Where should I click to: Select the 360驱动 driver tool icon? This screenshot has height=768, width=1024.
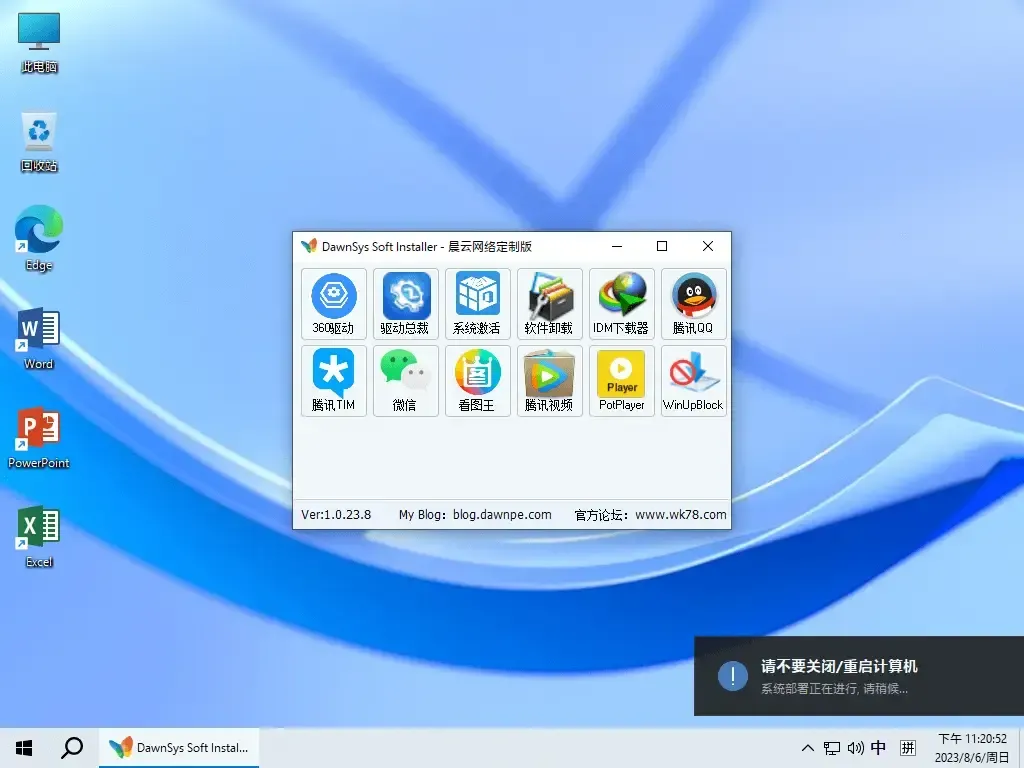tap(333, 303)
